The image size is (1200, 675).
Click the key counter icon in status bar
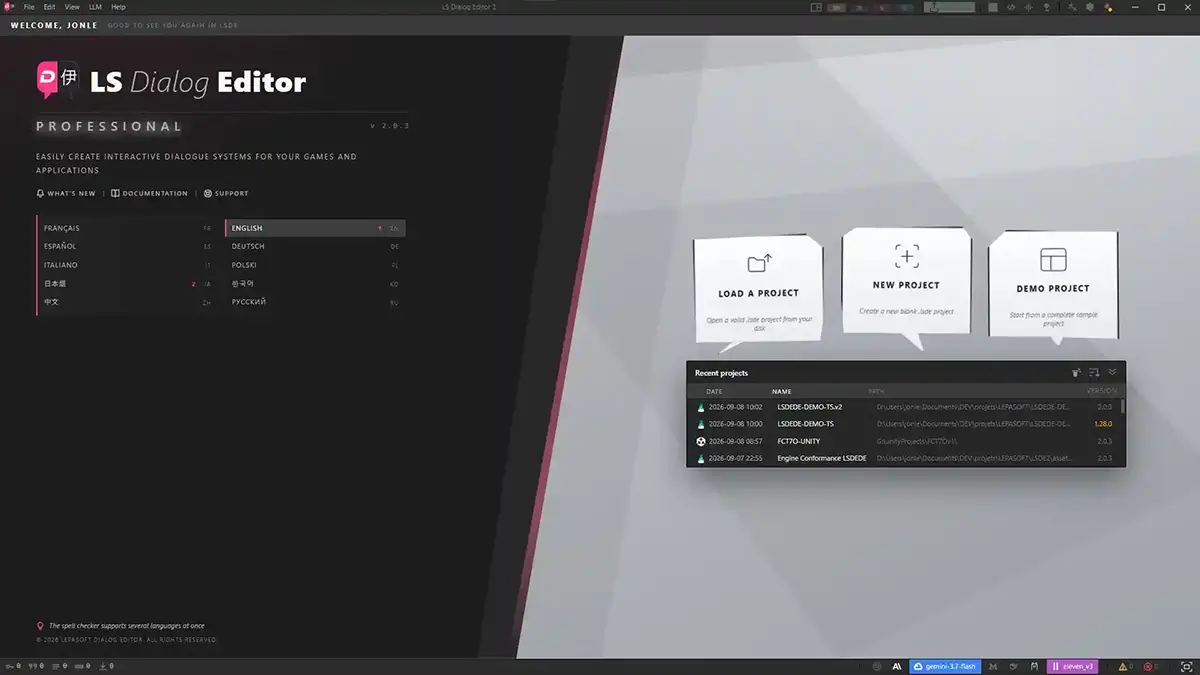10,666
